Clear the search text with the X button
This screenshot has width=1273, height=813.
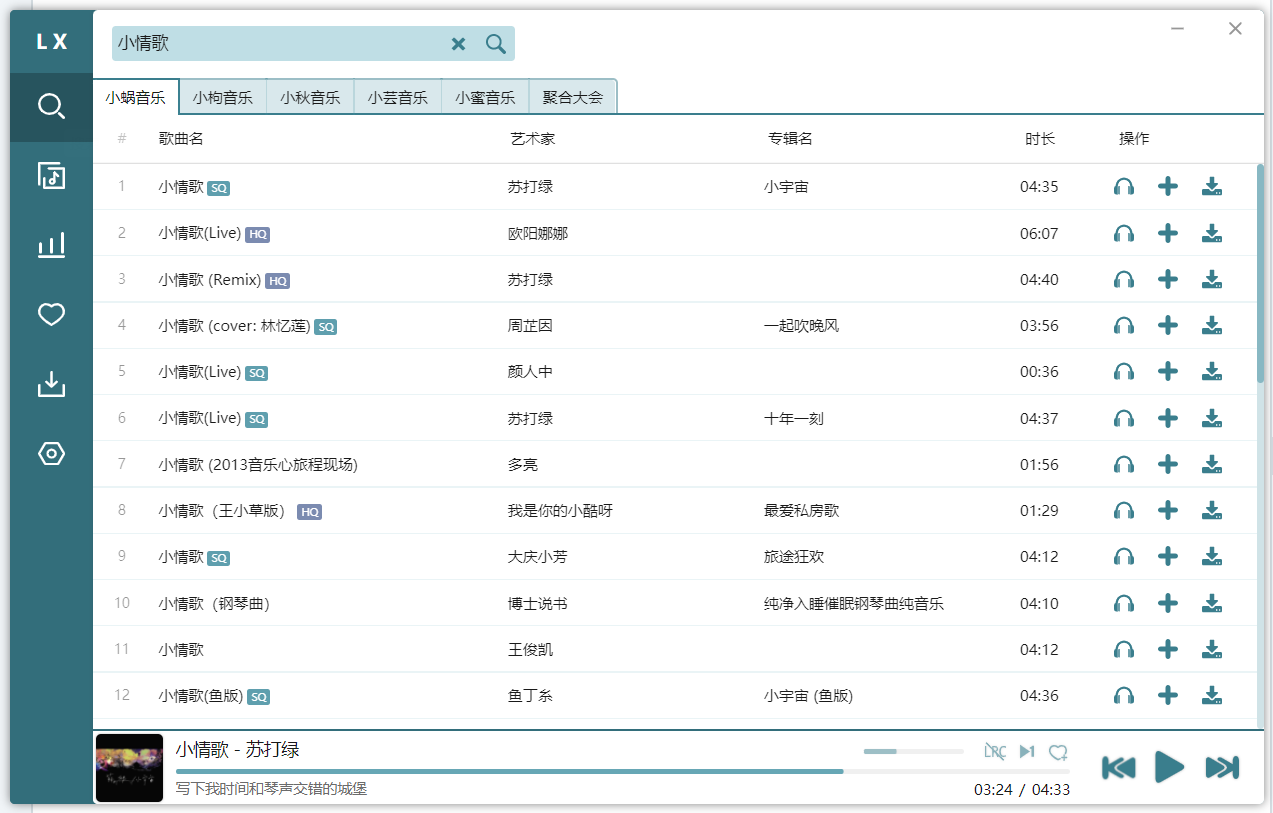pyautogui.click(x=458, y=44)
